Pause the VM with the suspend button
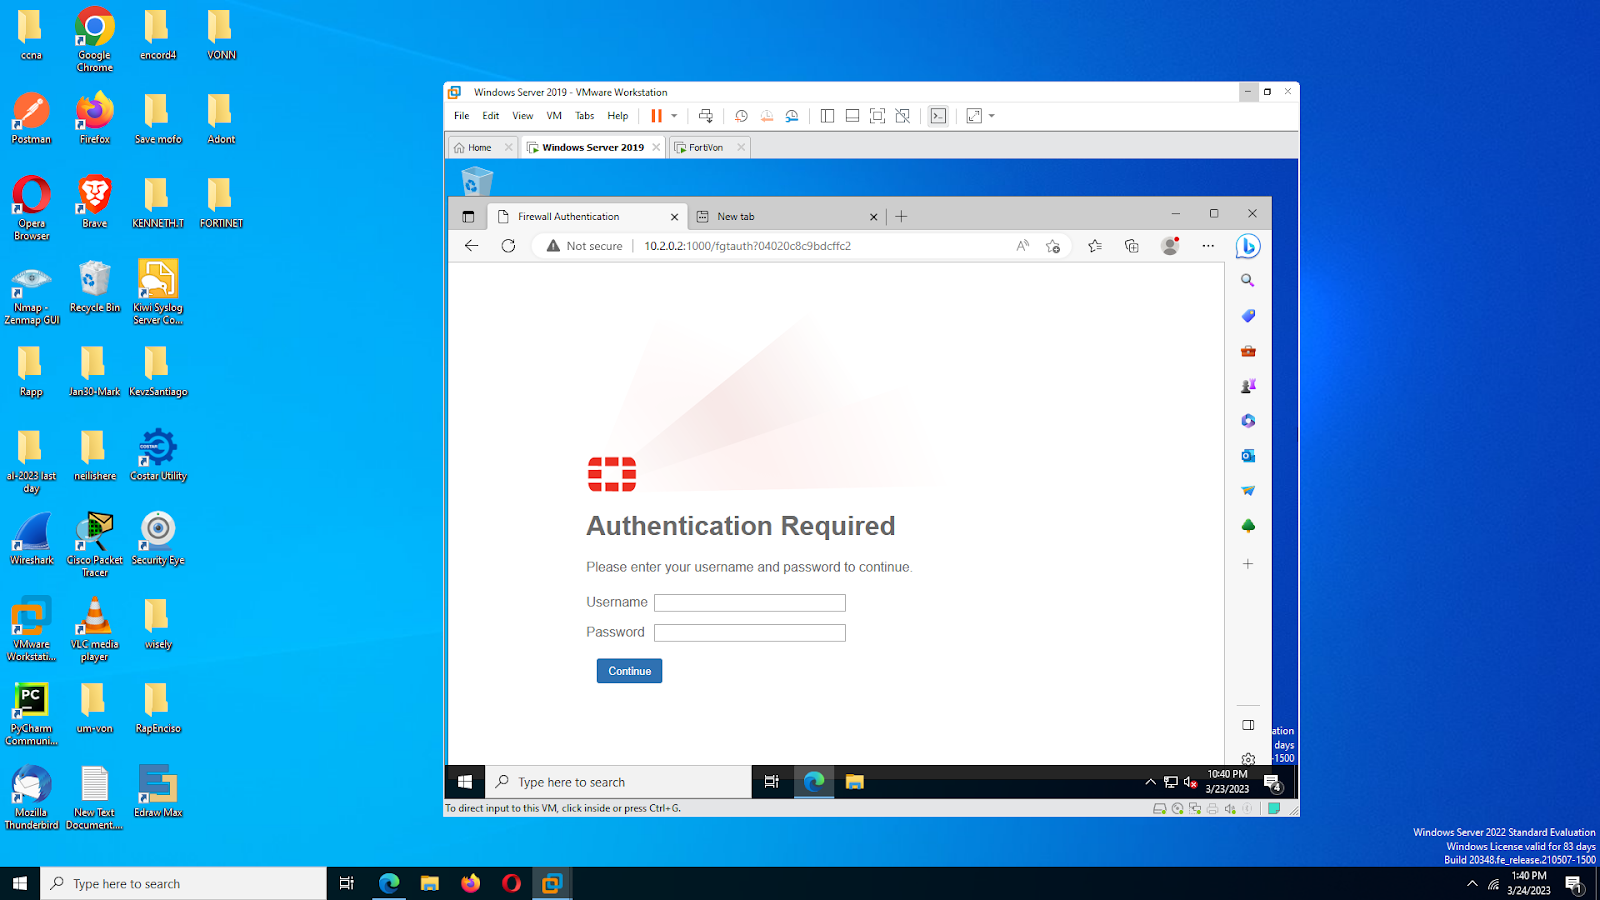 pyautogui.click(x=656, y=116)
